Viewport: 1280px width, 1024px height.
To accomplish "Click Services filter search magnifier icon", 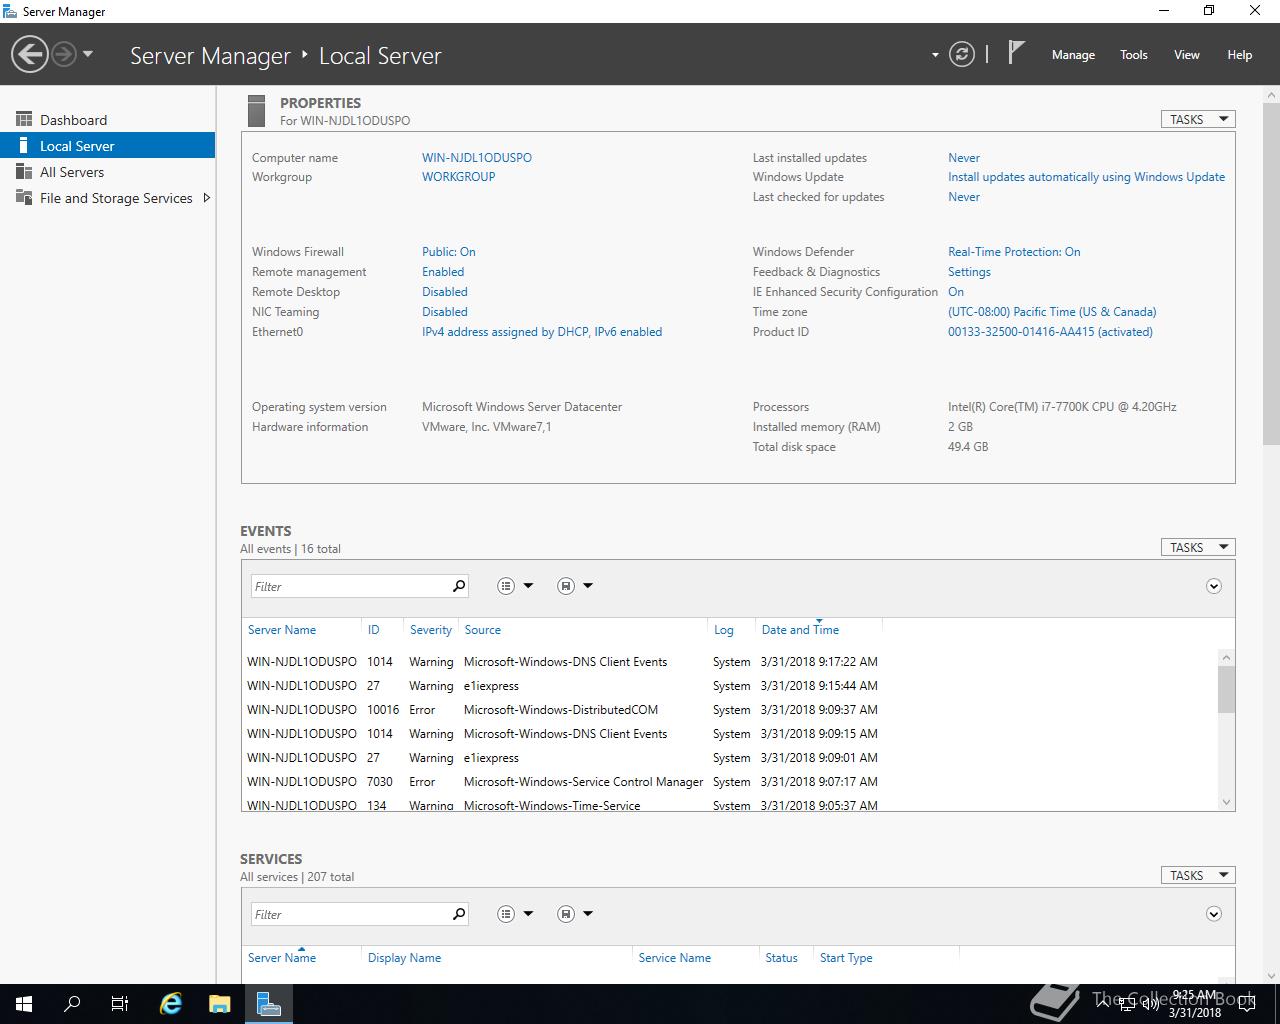I will coord(459,914).
